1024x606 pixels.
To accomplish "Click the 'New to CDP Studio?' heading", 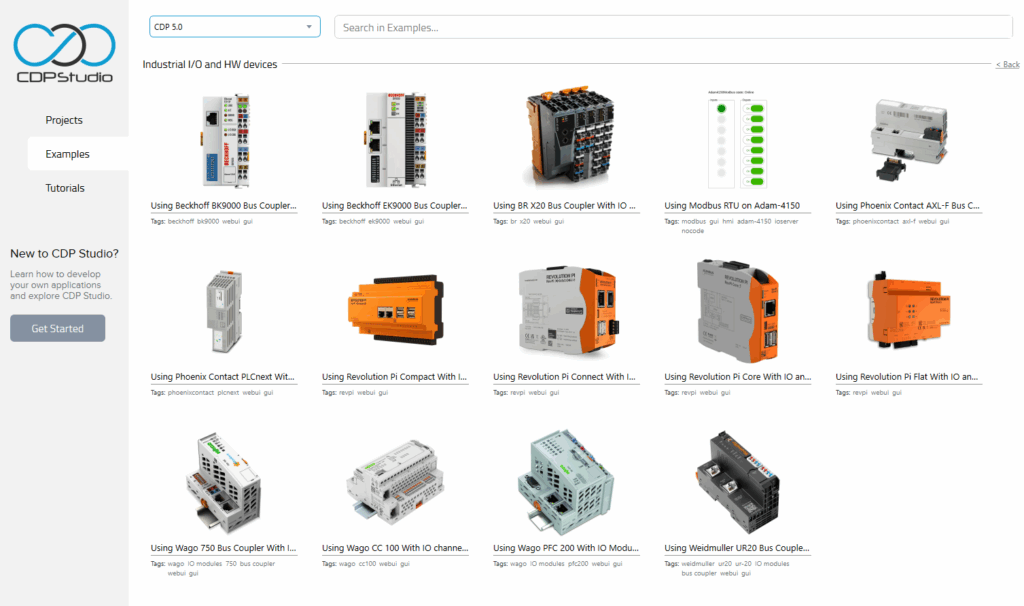I will (65, 253).
